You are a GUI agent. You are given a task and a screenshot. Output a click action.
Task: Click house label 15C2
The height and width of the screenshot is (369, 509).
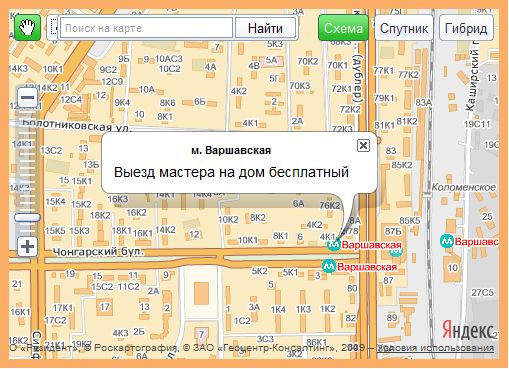pos(102,286)
